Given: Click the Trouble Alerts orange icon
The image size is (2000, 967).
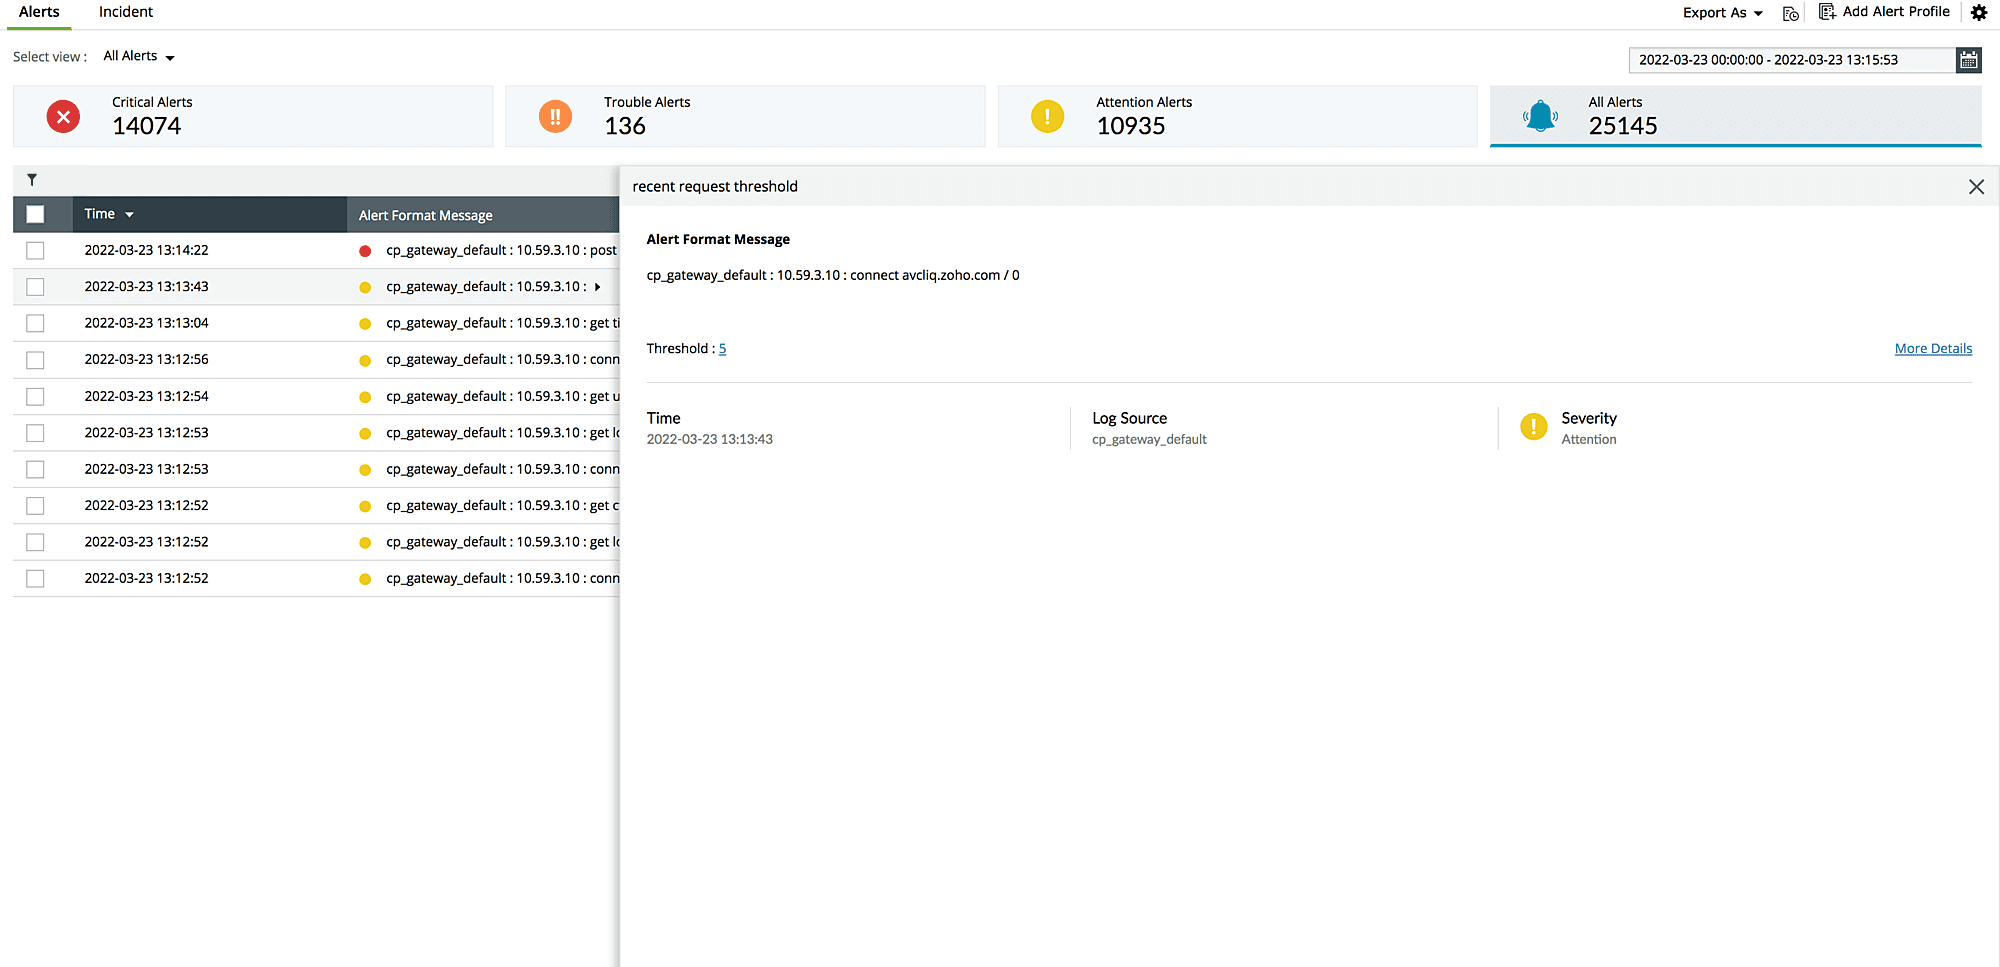Looking at the screenshot, I should click(556, 116).
